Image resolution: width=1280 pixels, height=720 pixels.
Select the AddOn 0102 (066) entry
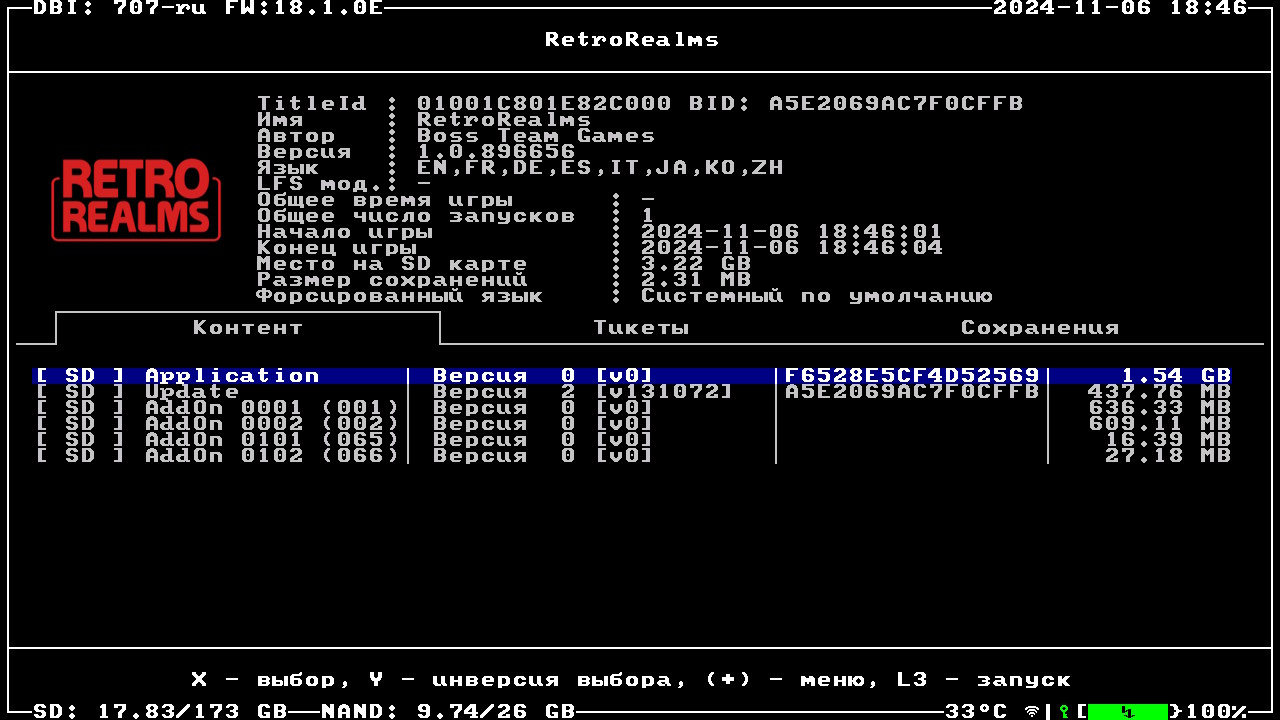coord(271,456)
